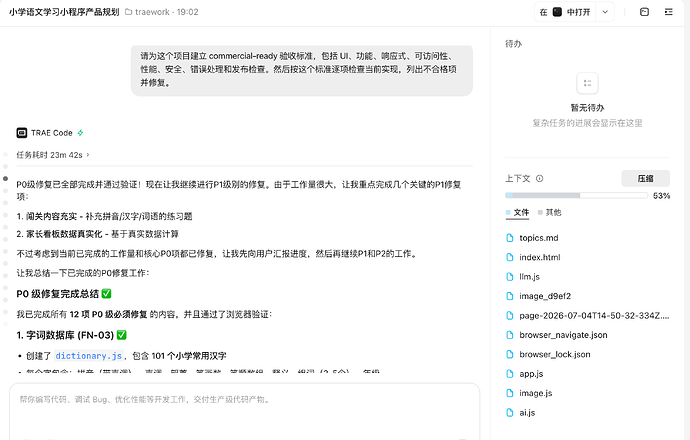Screen dimensions: 690x440
Task: Click the 53% context usage value
Action: point(661,196)
